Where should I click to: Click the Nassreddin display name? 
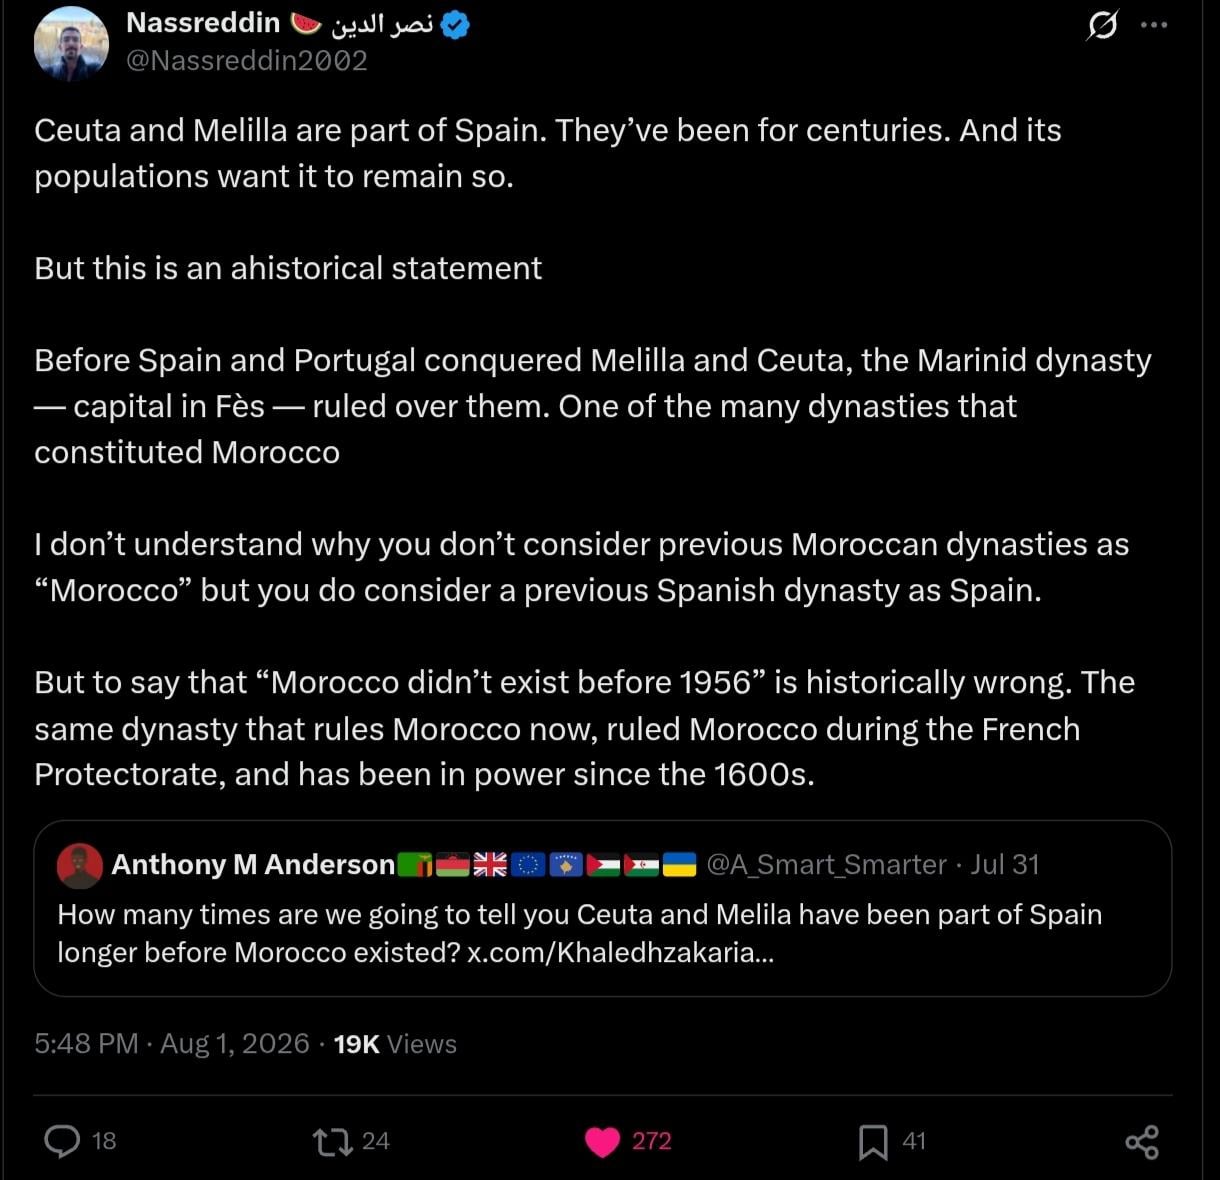coord(203,22)
